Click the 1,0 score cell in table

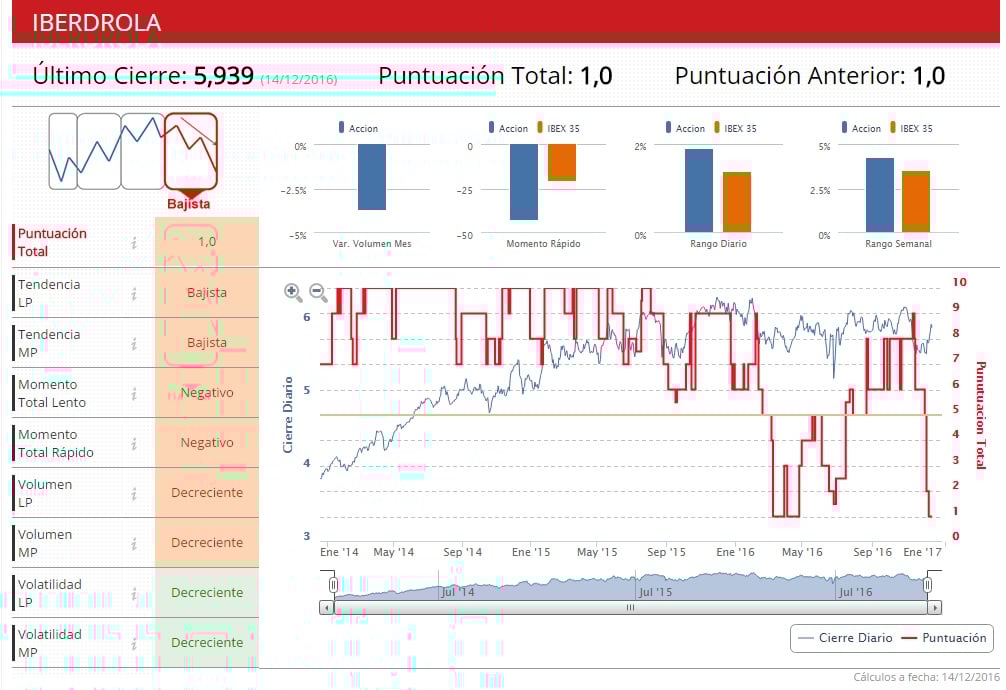coord(207,242)
